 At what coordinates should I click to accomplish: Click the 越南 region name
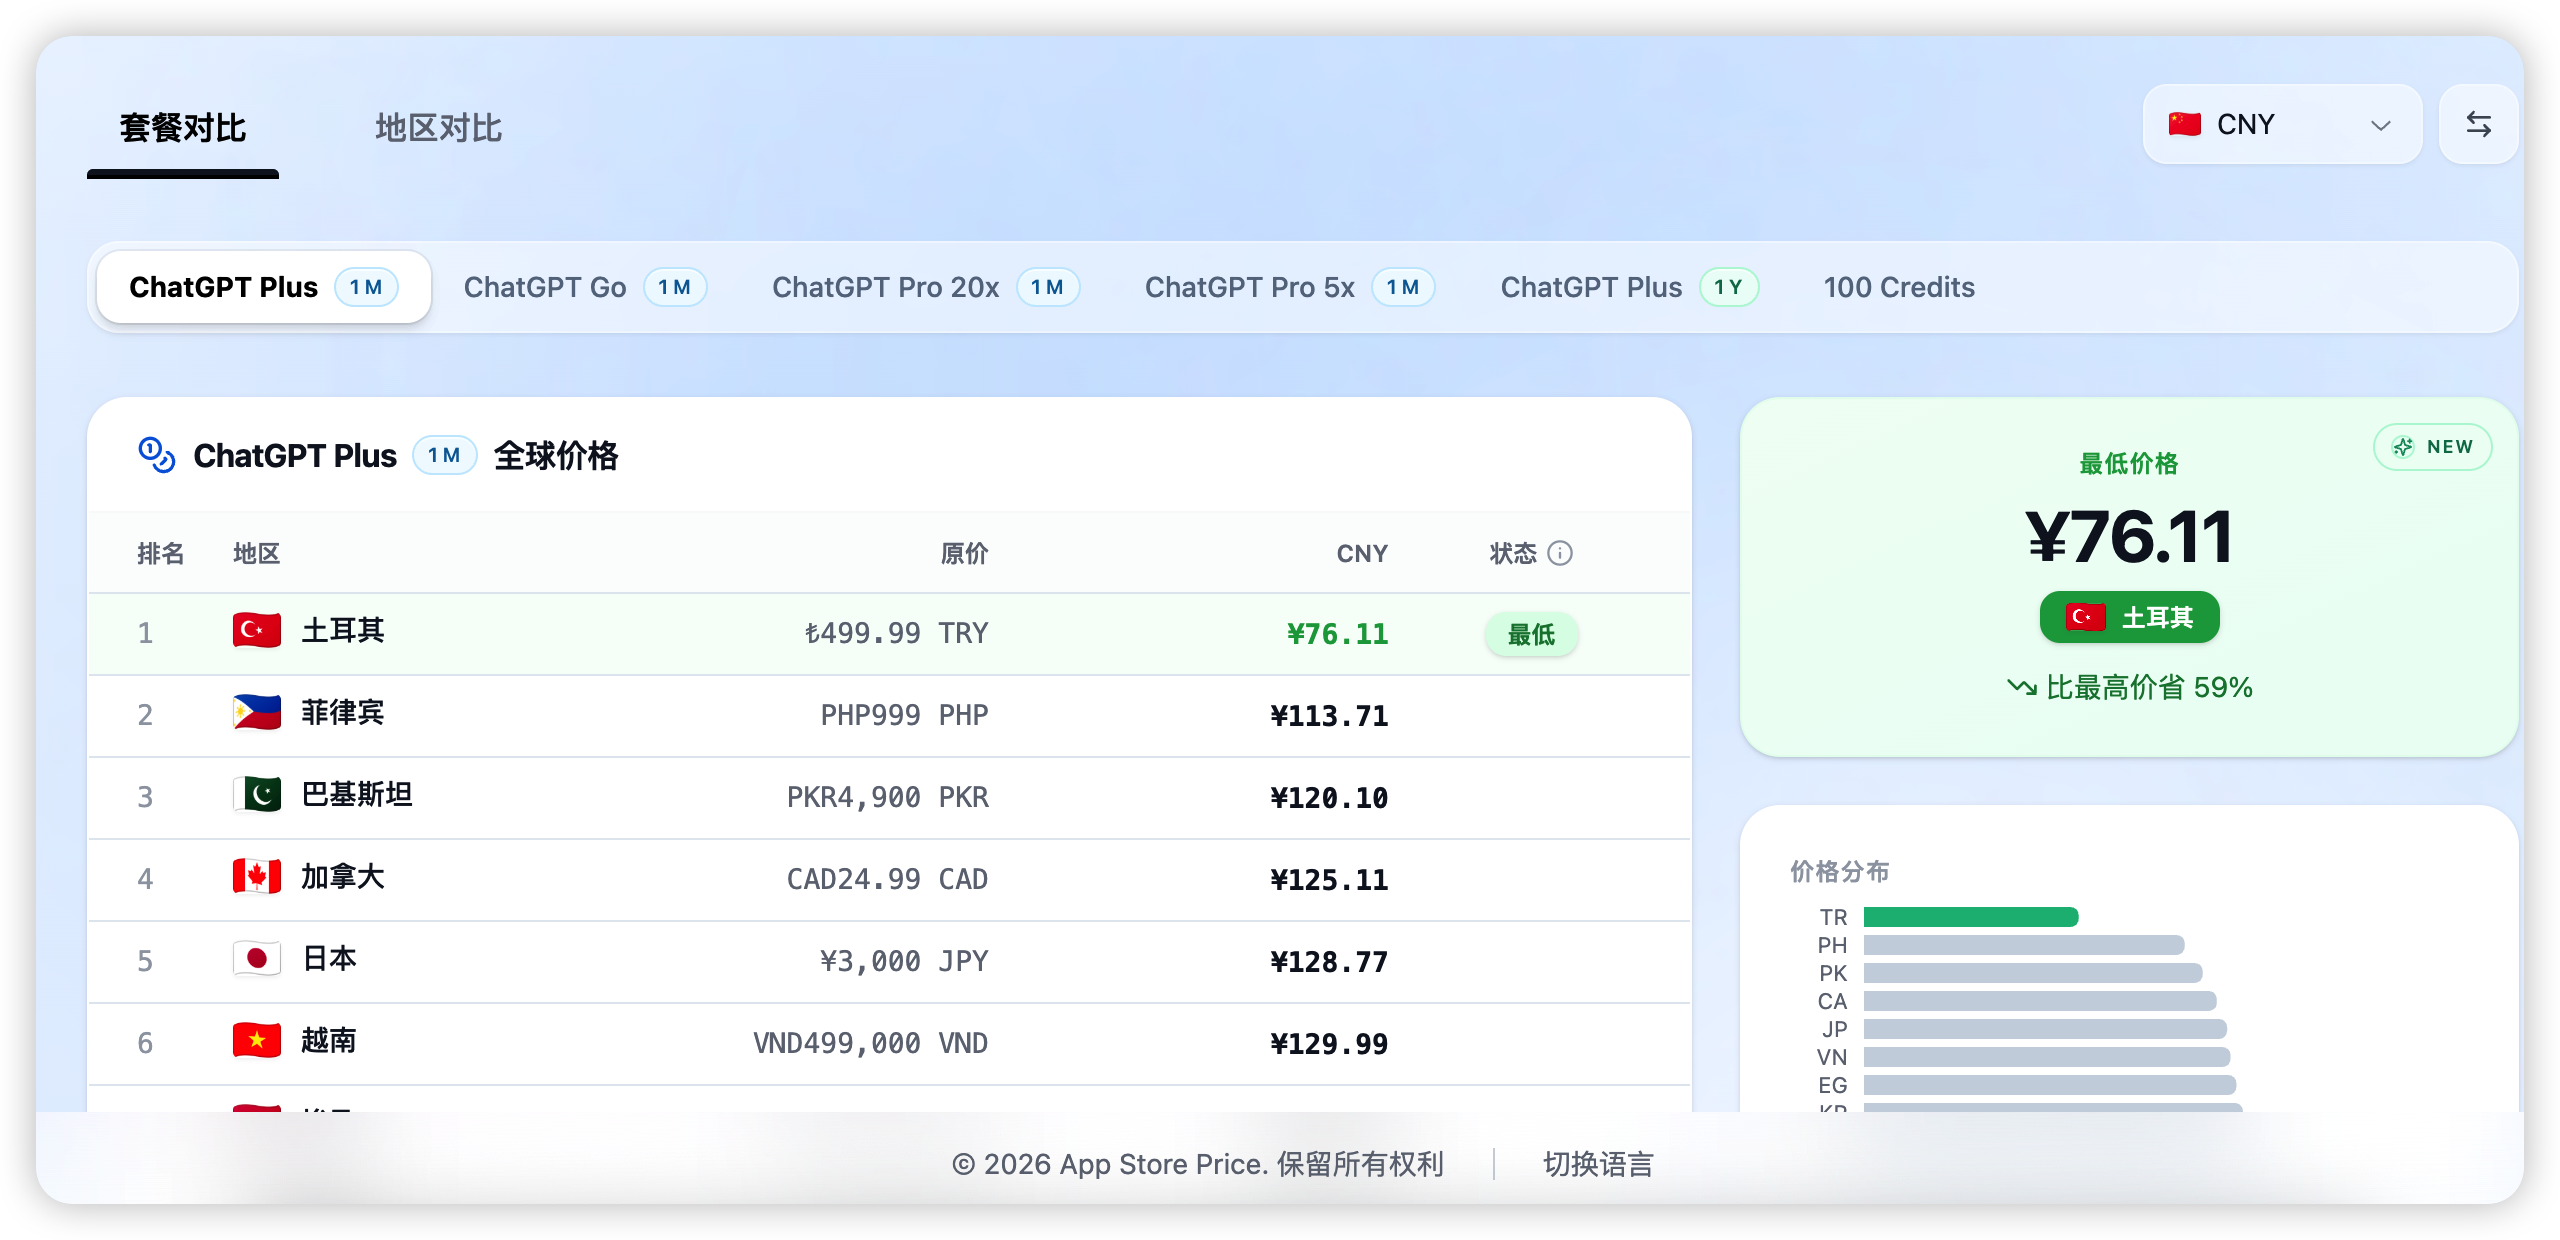click(329, 1041)
